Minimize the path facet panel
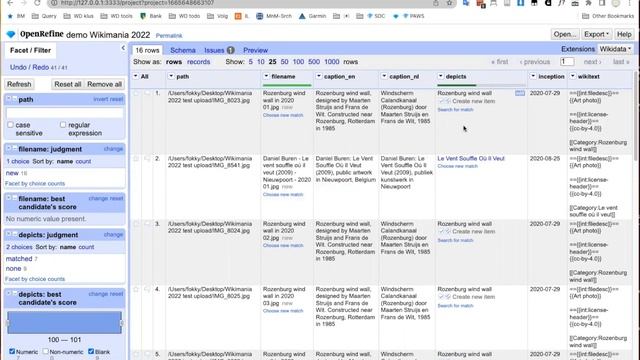This screenshot has height=360, width=640. (x=14, y=99)
